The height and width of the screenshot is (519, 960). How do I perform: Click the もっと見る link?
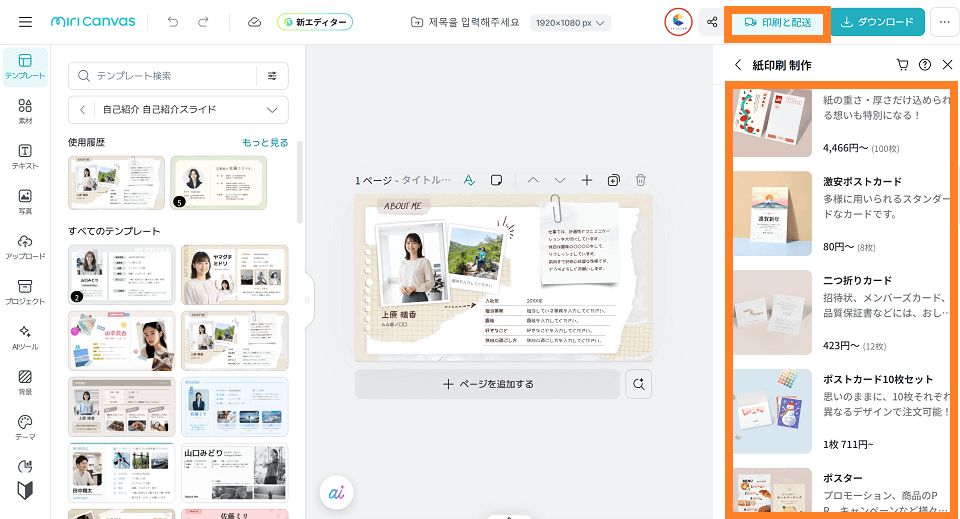(x=265, y=143)
